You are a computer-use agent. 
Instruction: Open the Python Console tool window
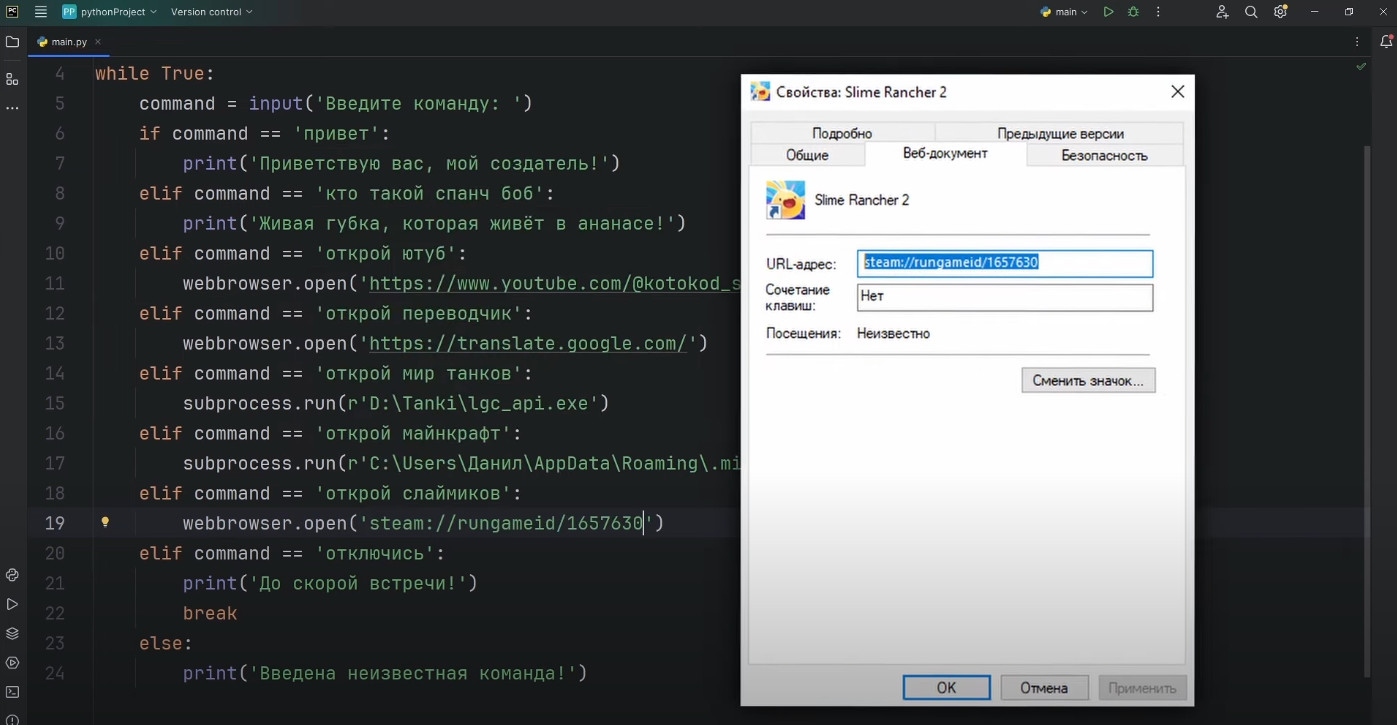(12, 575)
